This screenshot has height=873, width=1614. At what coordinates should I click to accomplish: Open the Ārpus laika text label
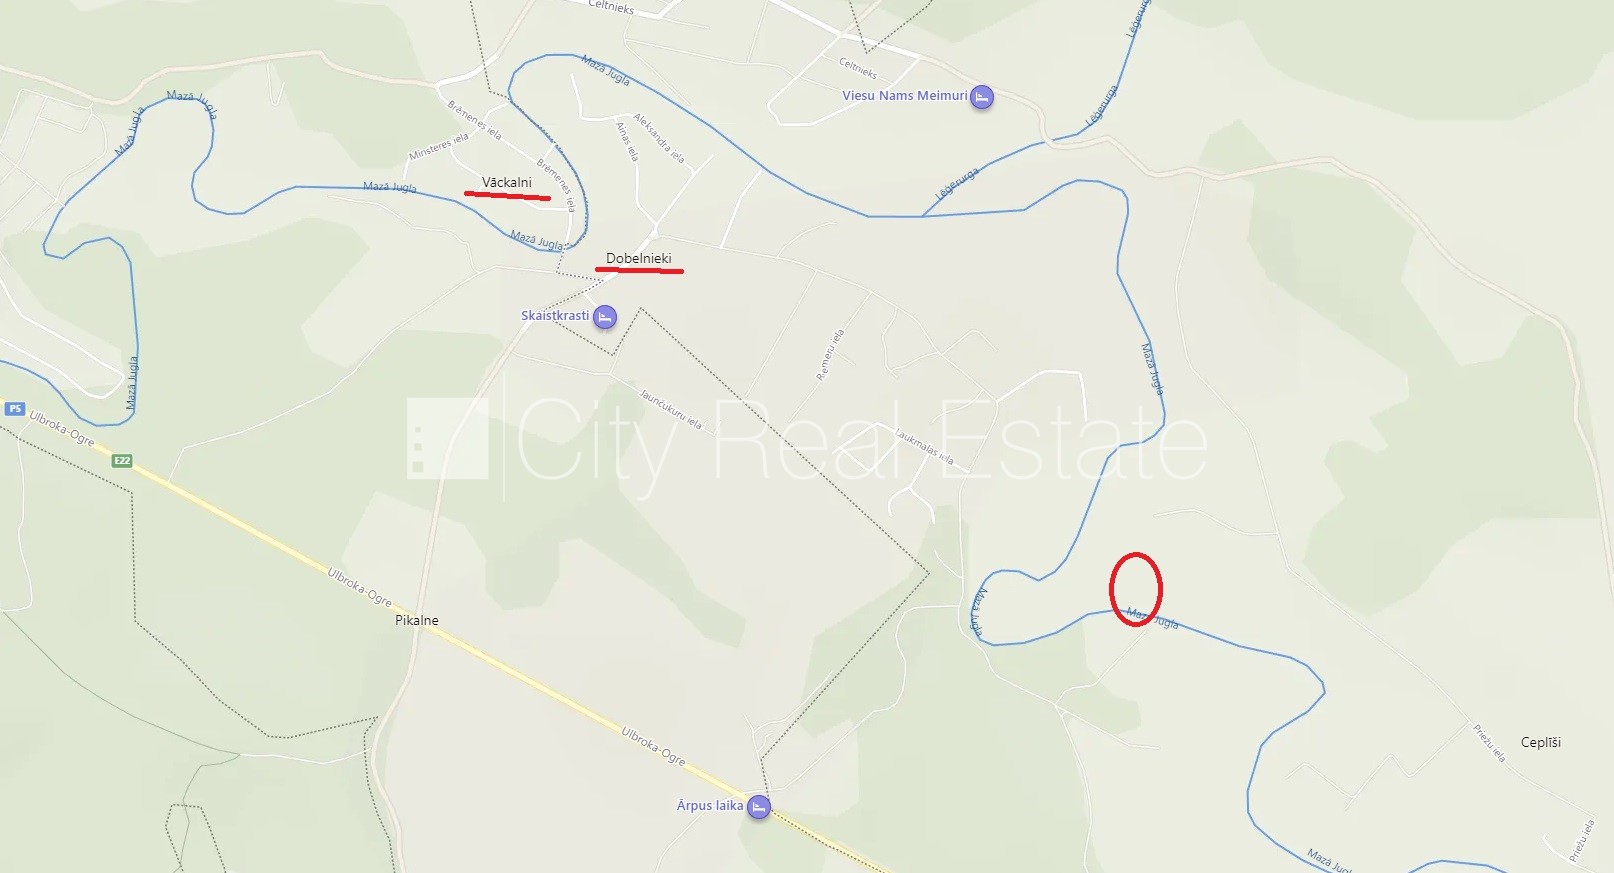[710, 806]
